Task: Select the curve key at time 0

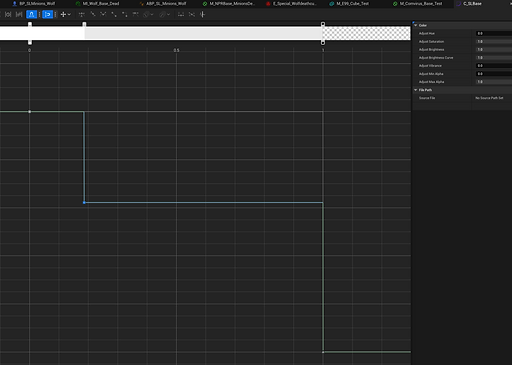Action: pyautogui.click(x=30, y=112)
